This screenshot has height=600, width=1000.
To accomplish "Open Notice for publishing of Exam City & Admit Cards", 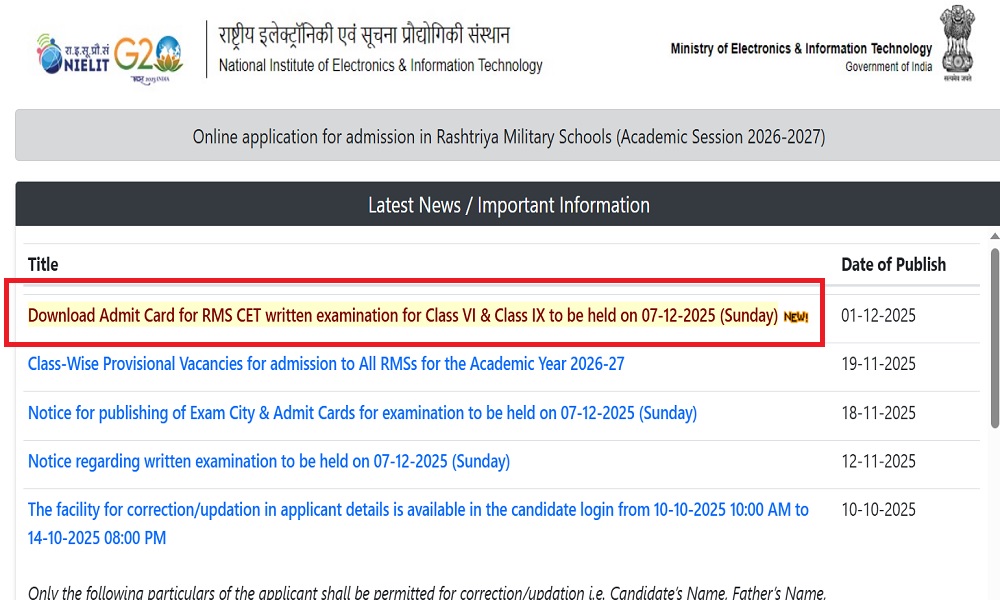I will 362,413.
